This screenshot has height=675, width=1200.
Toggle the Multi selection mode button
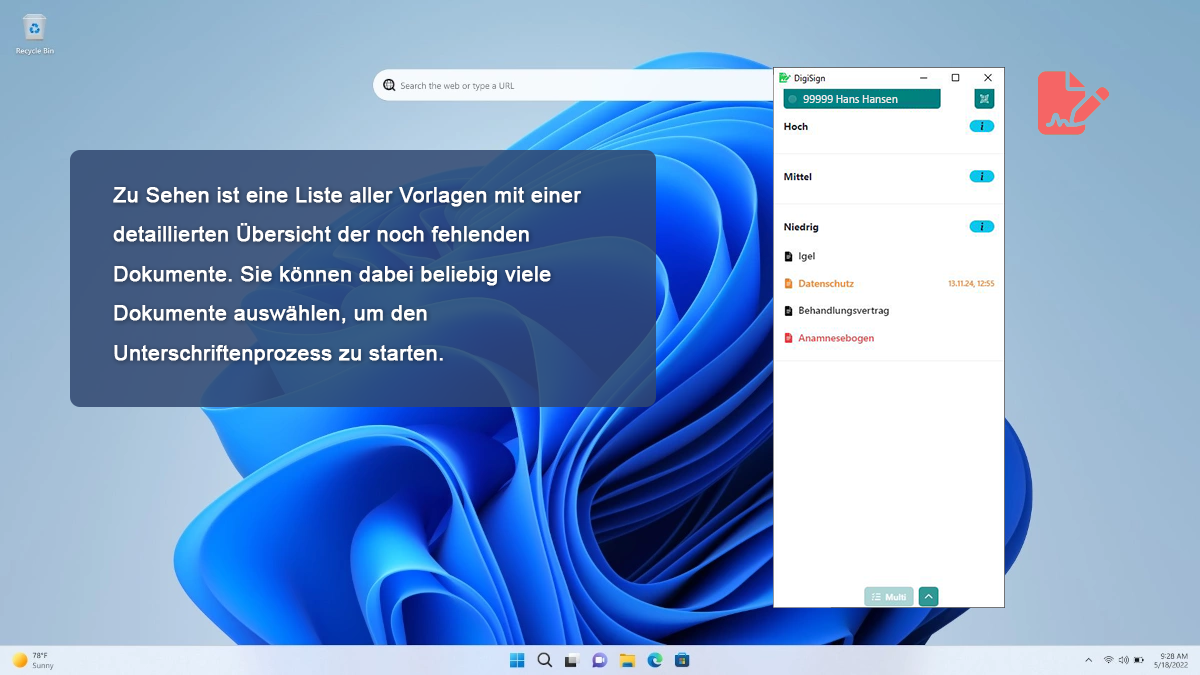889,597
